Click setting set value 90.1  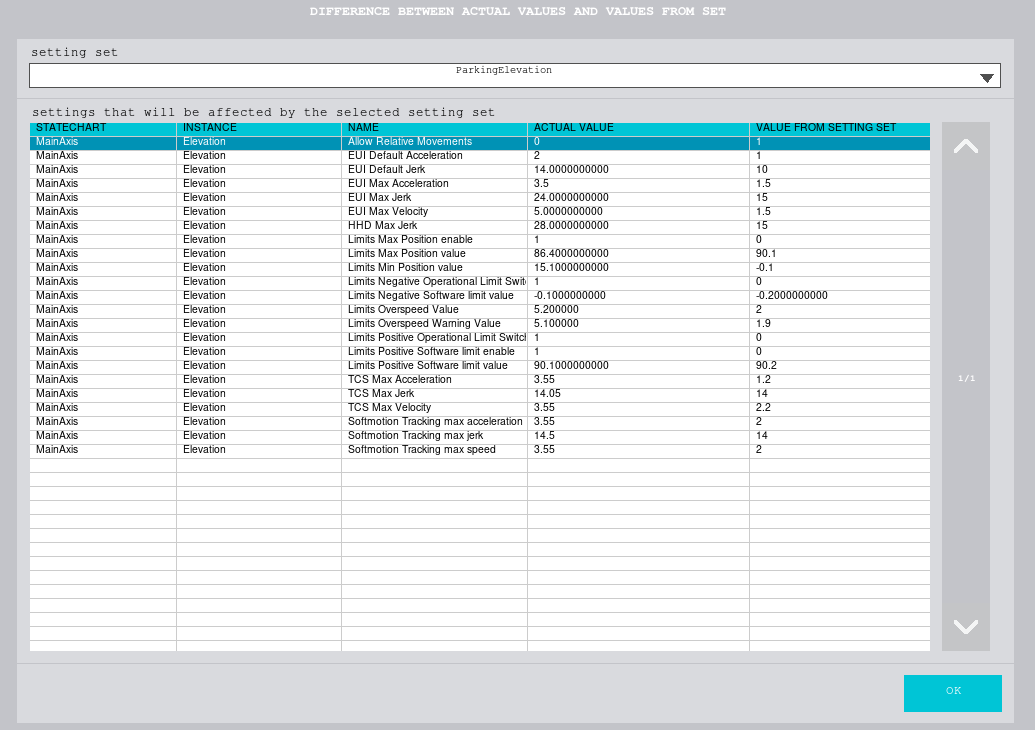tap(766, 253)
